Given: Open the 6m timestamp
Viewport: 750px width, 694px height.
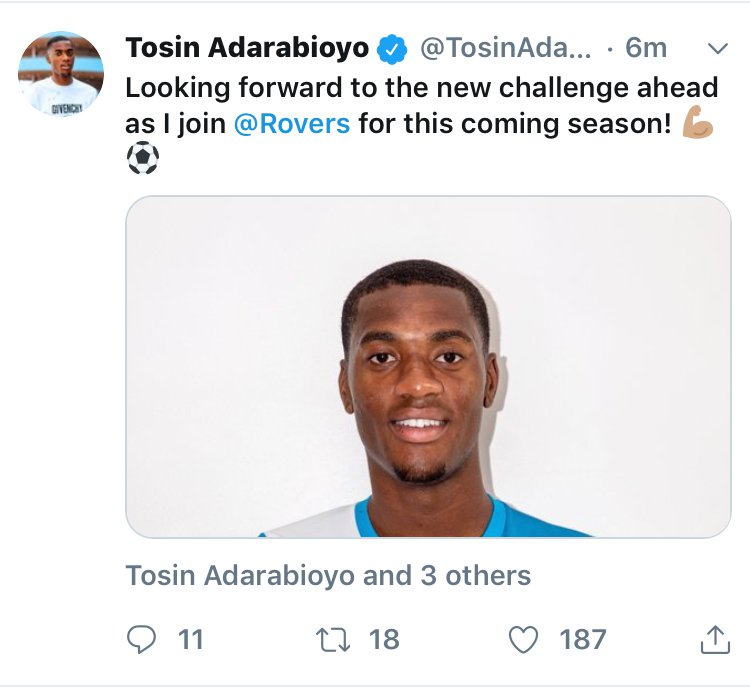Looking at the screenshot, I should (646, 48).
